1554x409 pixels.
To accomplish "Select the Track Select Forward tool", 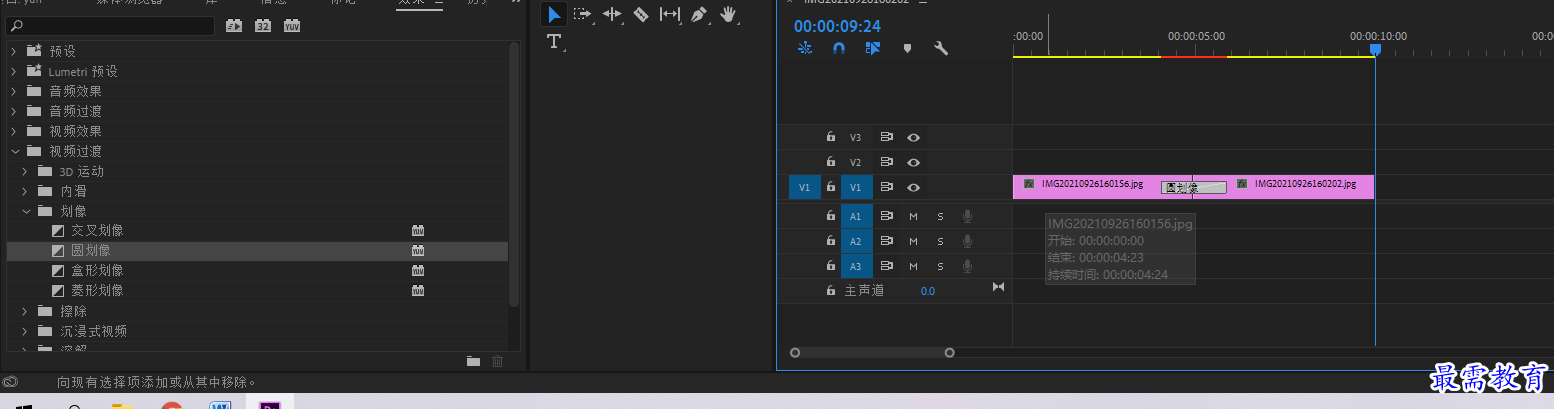I will (583, 15).
